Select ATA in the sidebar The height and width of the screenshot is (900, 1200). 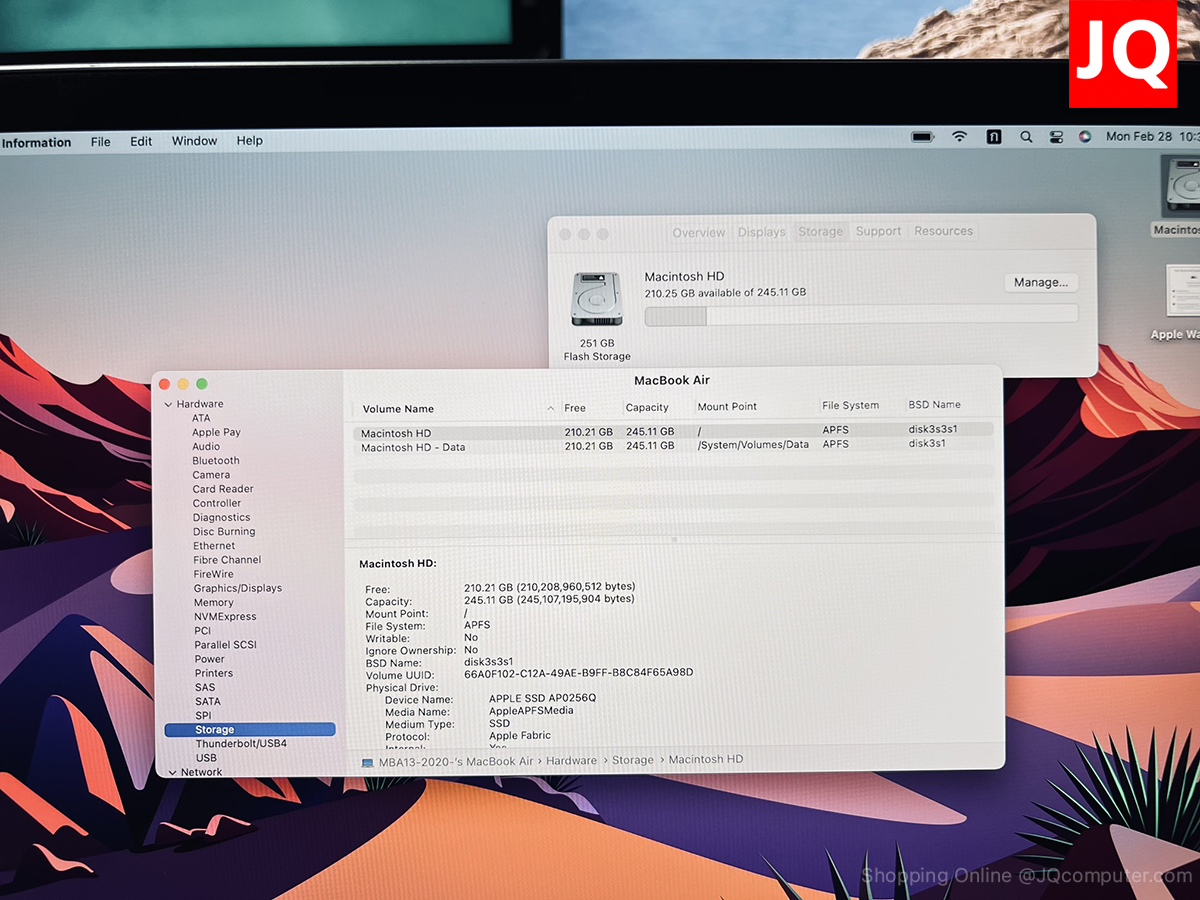pyautogui.click(x=201, y=418)
